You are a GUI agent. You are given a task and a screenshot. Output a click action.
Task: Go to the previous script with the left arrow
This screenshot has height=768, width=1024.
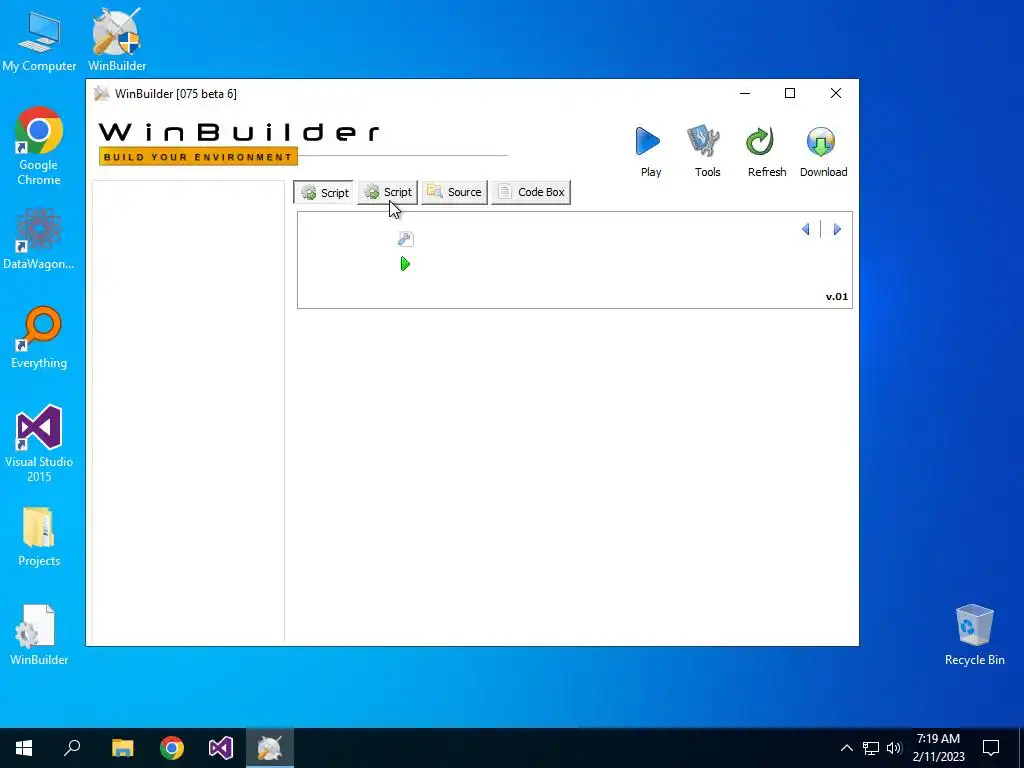tap(806, 229)
